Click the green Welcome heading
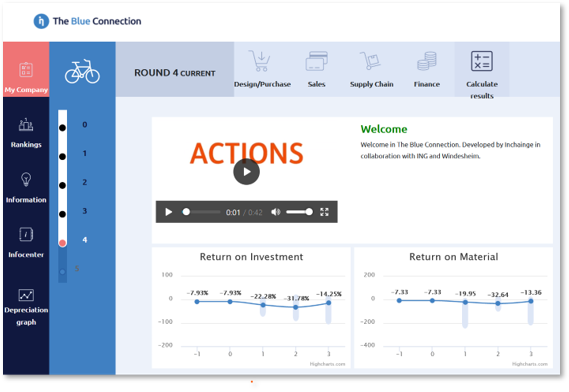This screenshot has height=392, width=569. pyautogui.click(x=384, y=129)
